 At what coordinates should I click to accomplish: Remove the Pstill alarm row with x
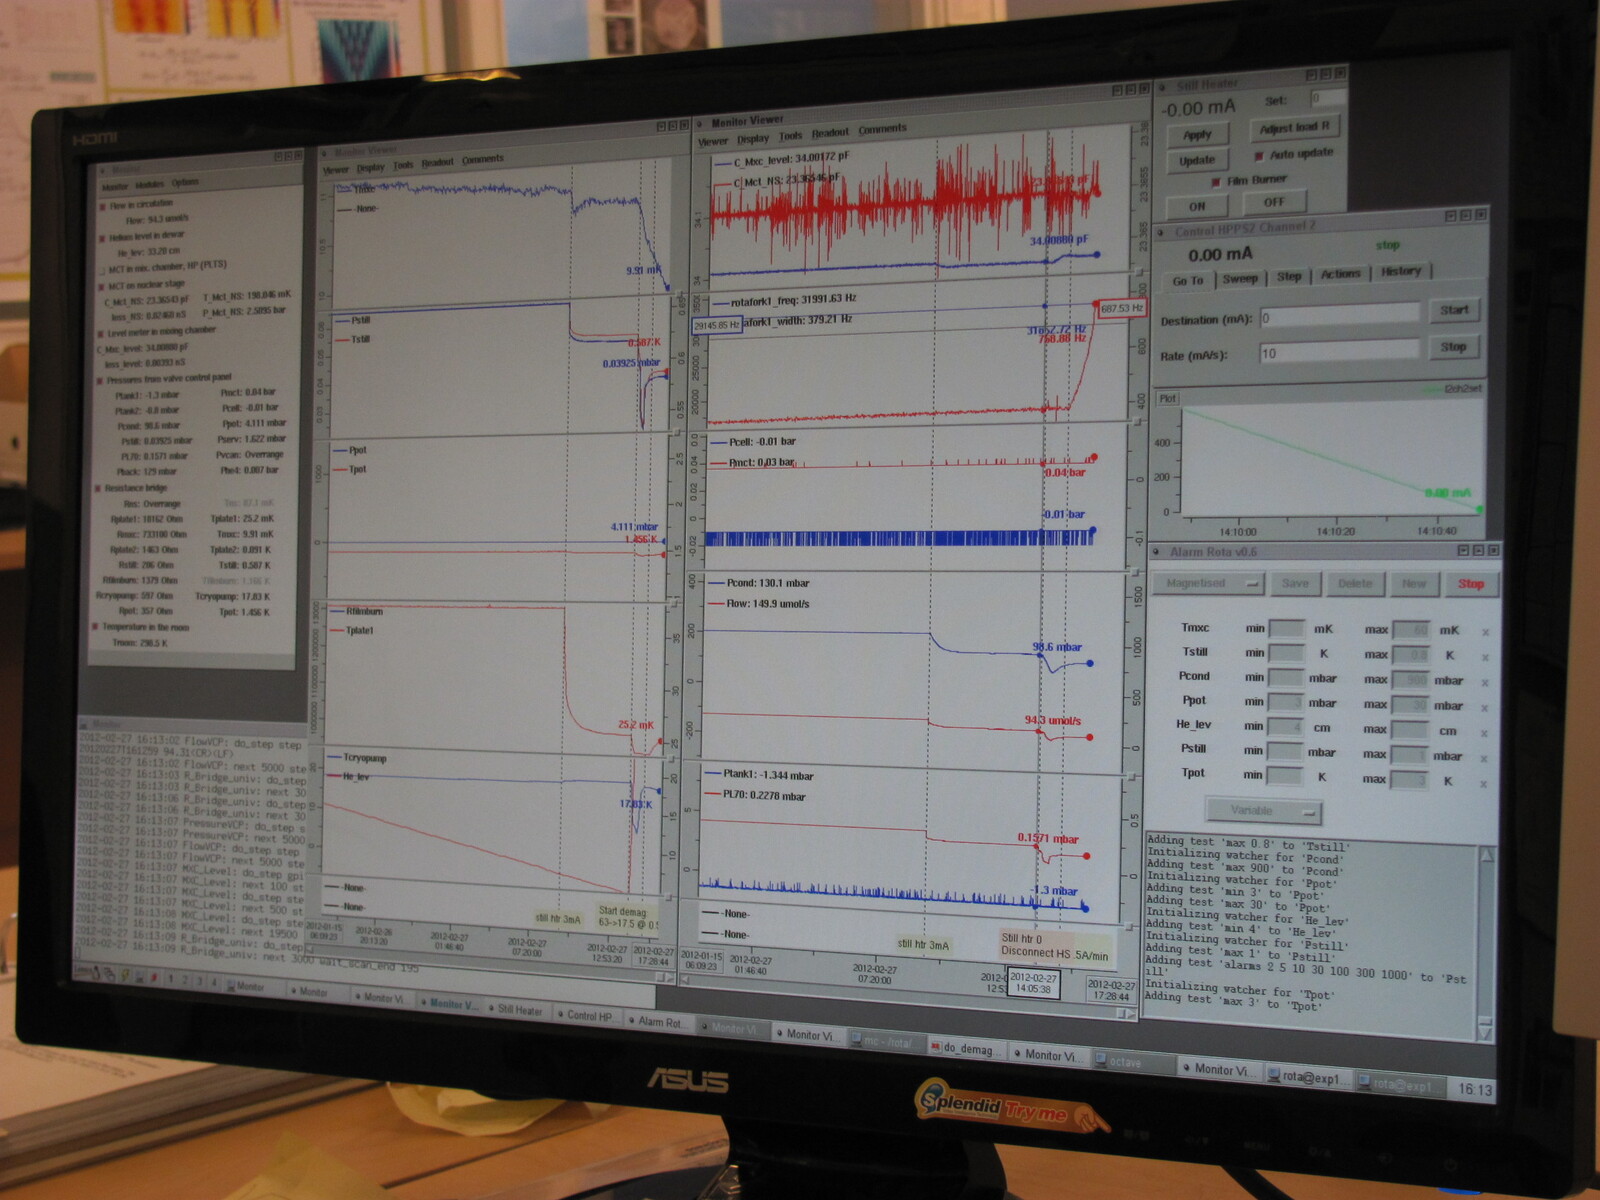click(1484, 758)
